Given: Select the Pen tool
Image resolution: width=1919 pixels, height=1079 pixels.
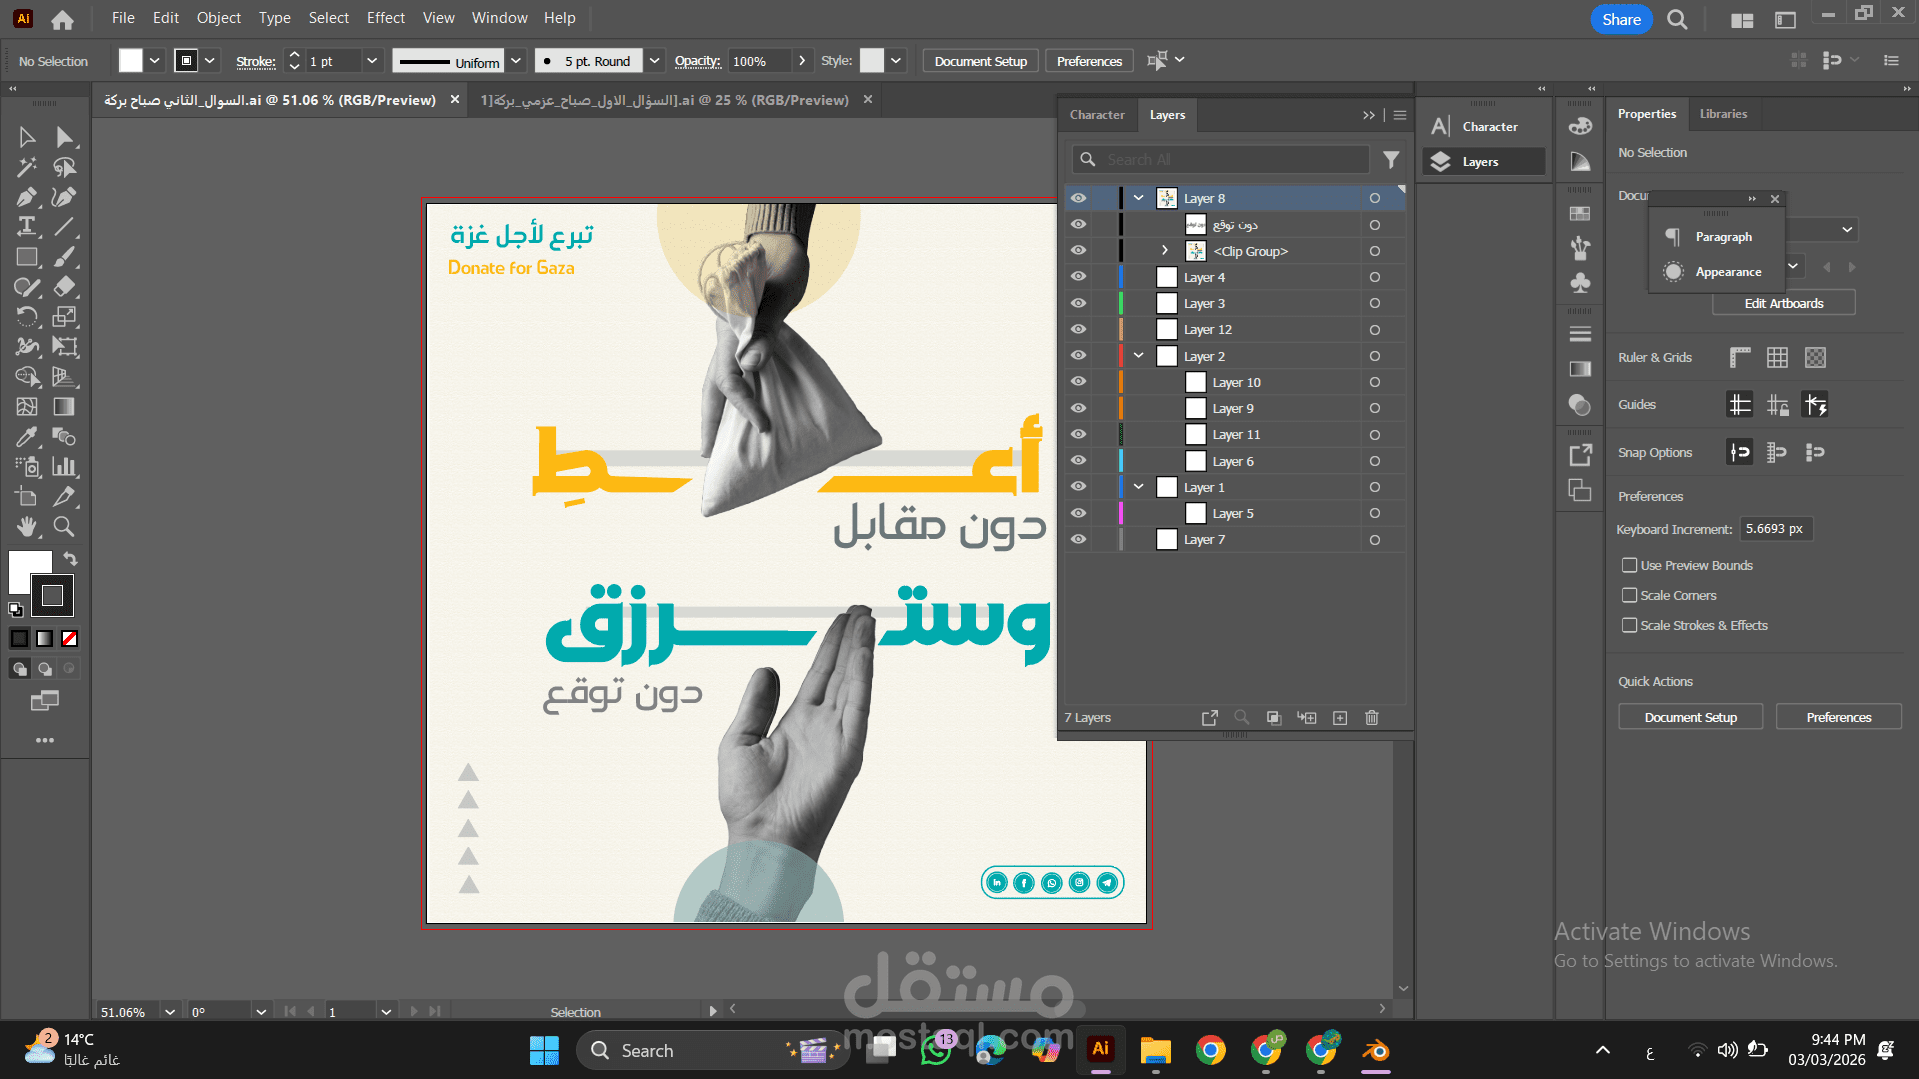Looking at the screenshot, I should 27,197.
